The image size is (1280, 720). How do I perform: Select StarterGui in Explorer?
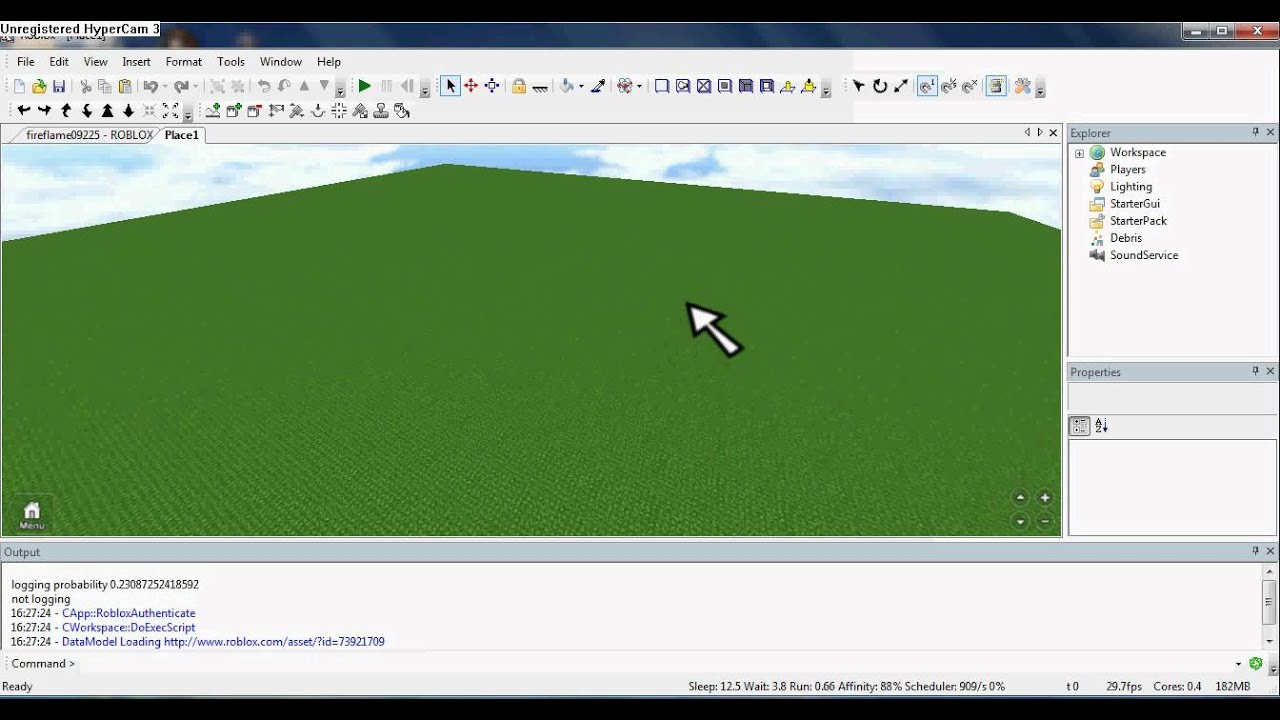click(x=1134, y=204)
